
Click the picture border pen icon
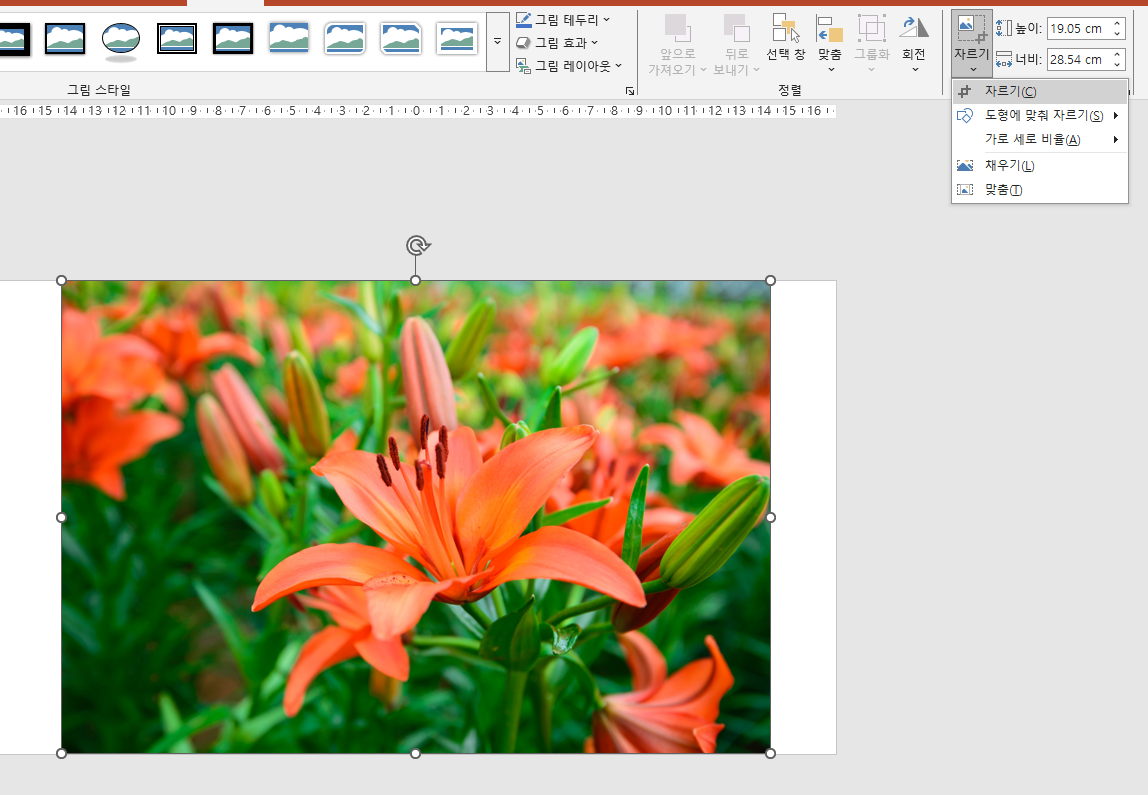tap(523, 20)
